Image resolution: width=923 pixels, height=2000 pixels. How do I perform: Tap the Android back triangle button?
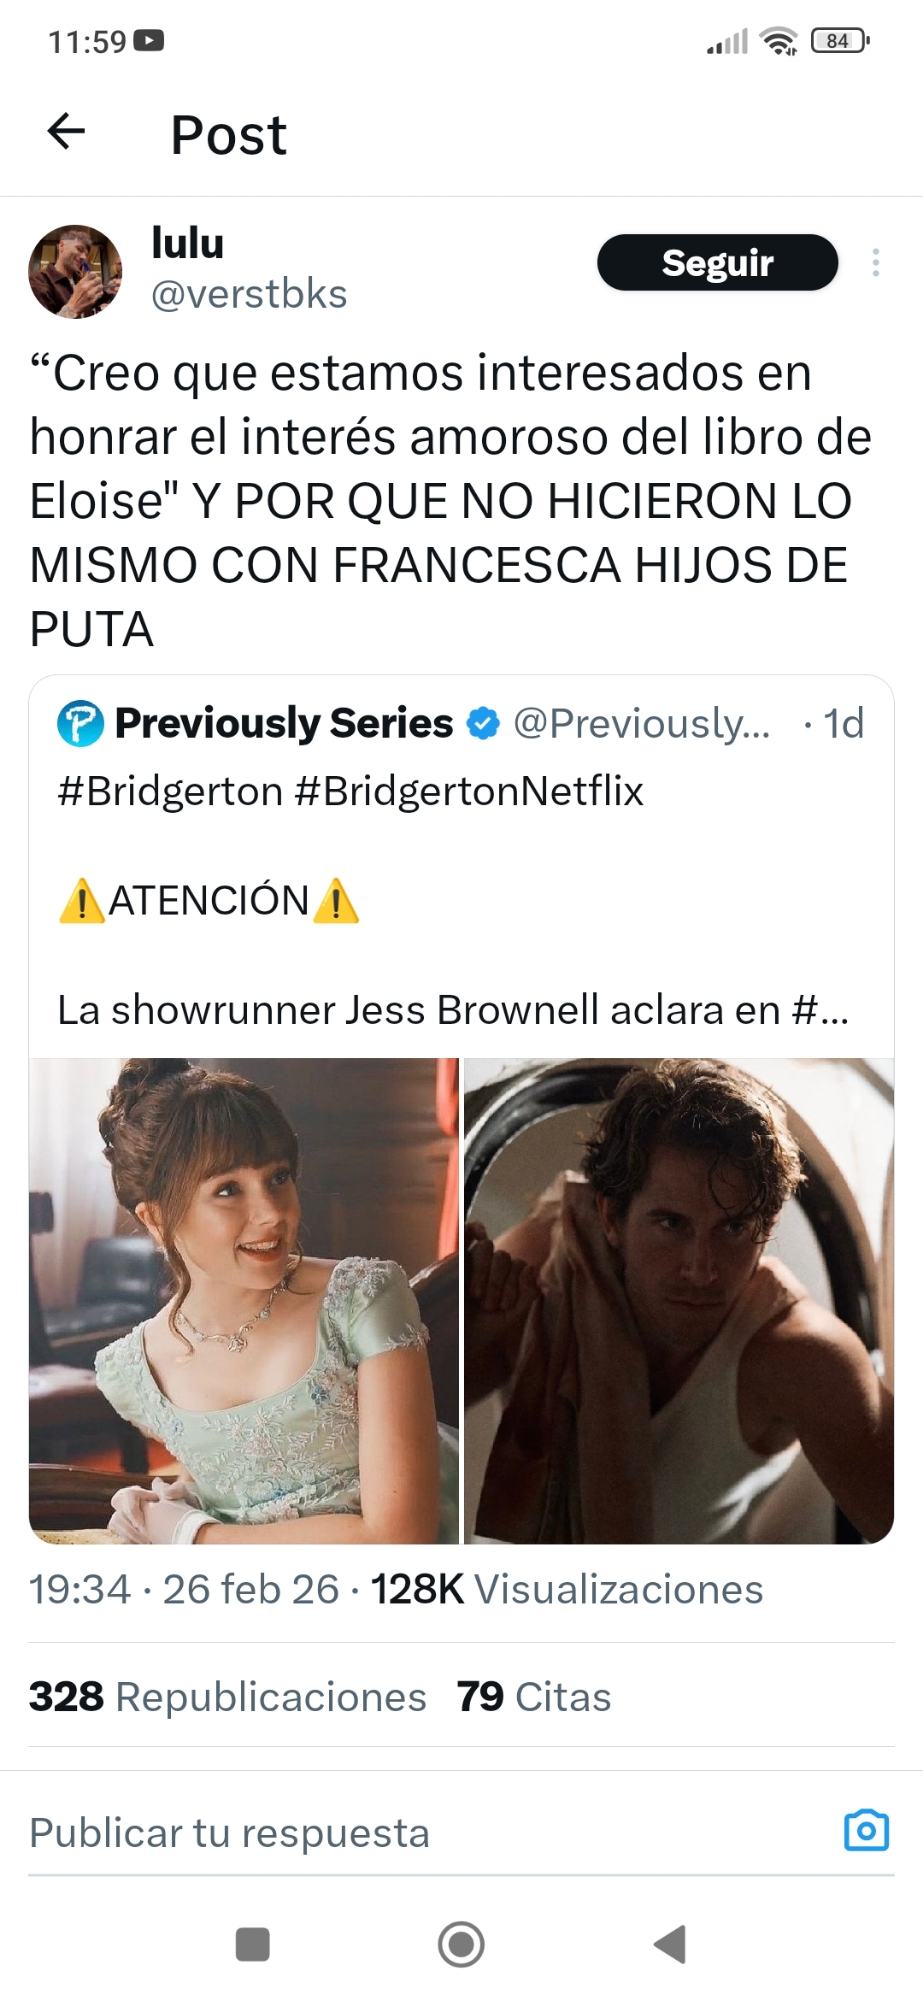click(669, 1944)
